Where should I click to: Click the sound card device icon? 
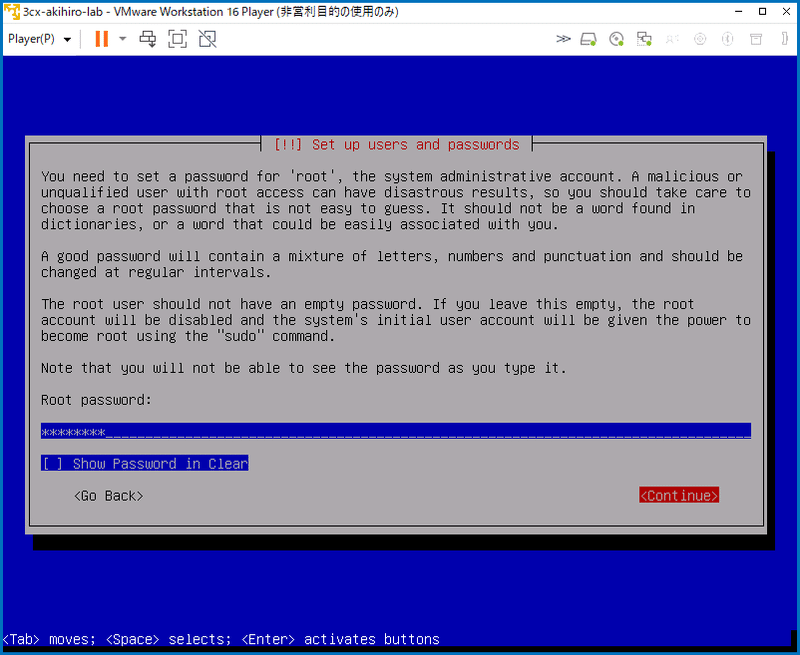tap(700, 39)
